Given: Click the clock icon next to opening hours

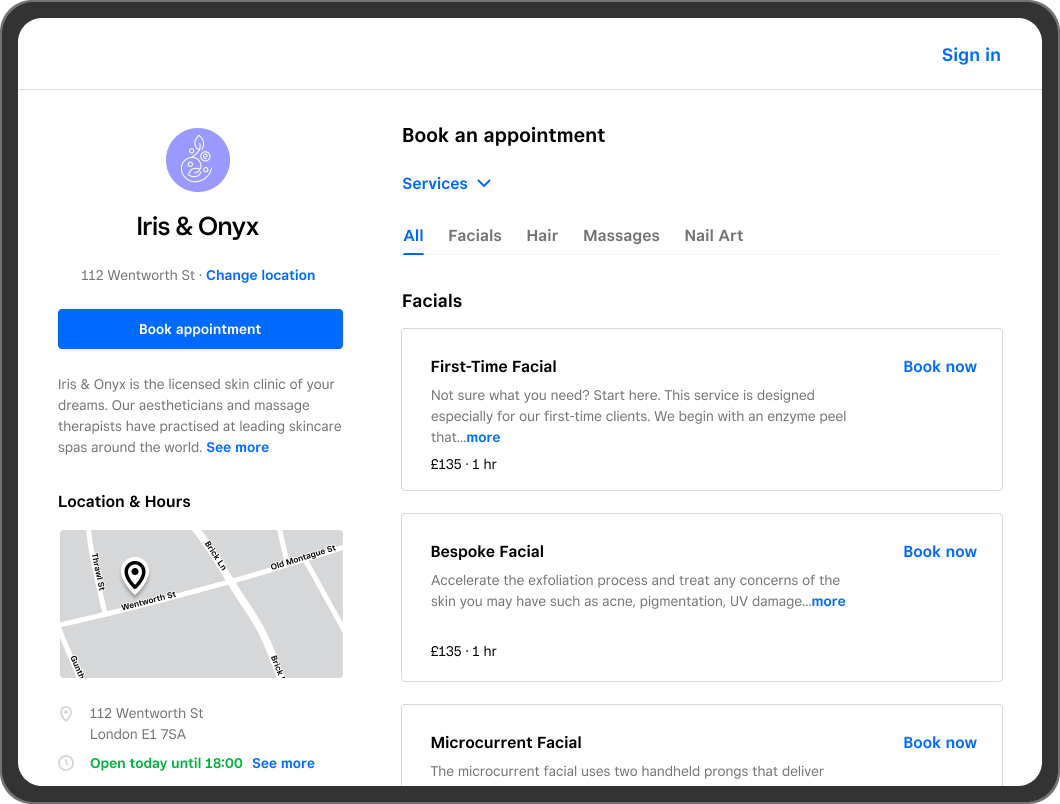Looking at the screenshot, I should [x=66, y=762].
